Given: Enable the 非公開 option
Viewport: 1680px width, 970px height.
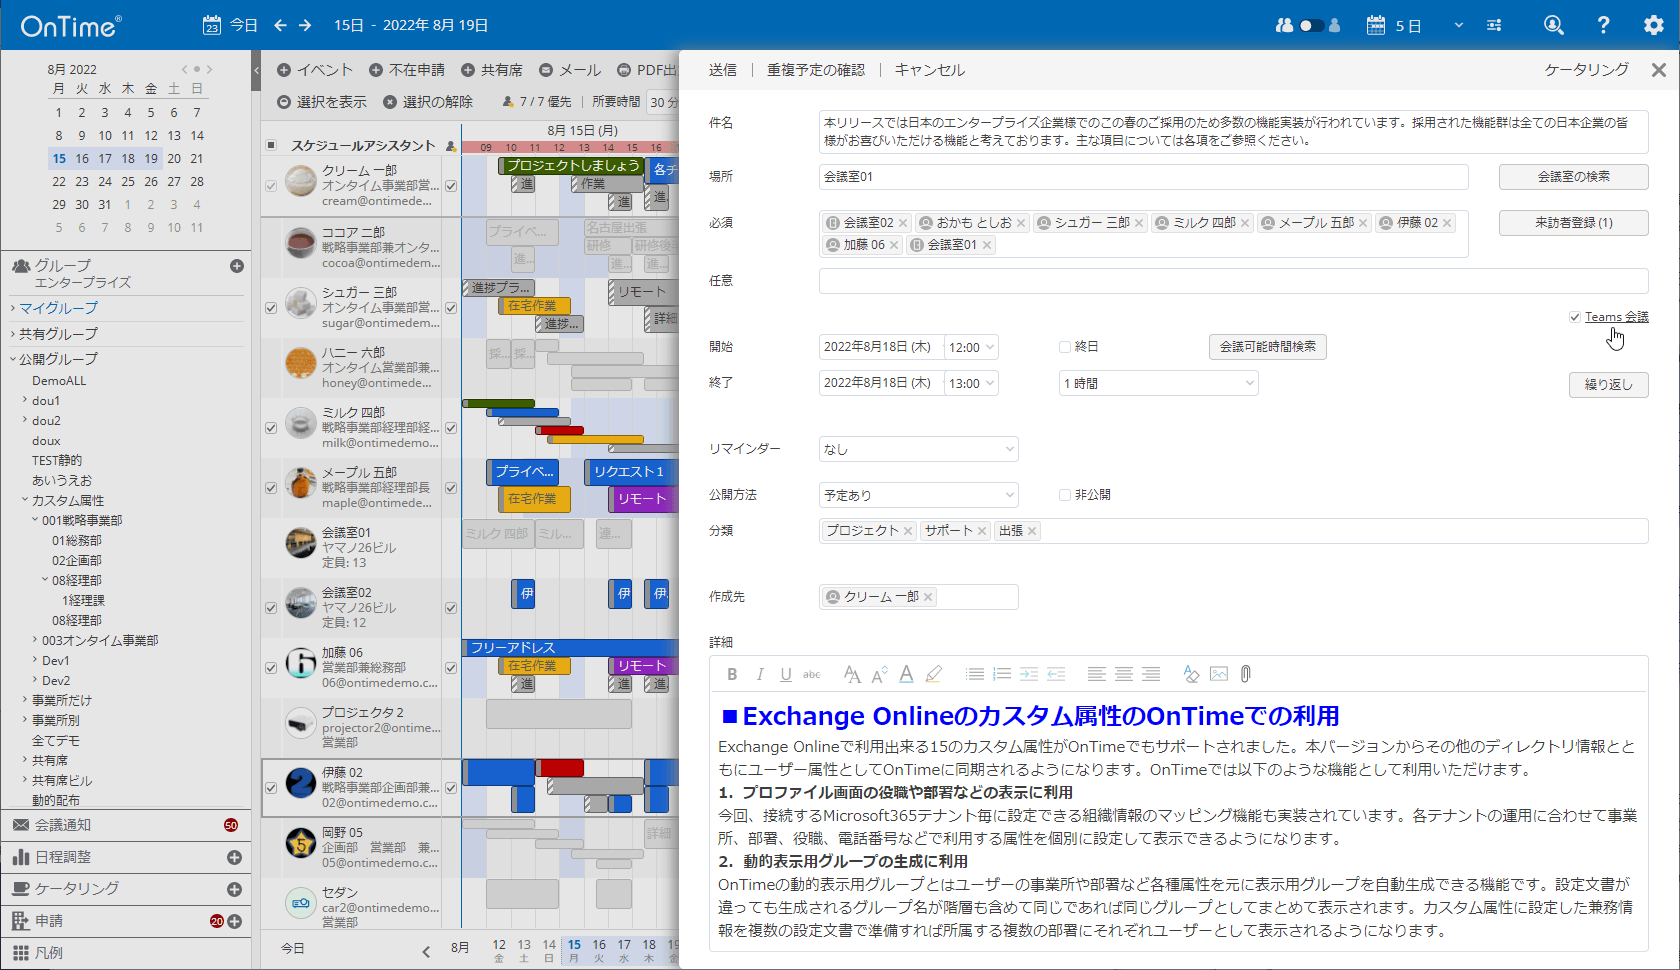Looking at the screenshot, I should pos(1066,493).
